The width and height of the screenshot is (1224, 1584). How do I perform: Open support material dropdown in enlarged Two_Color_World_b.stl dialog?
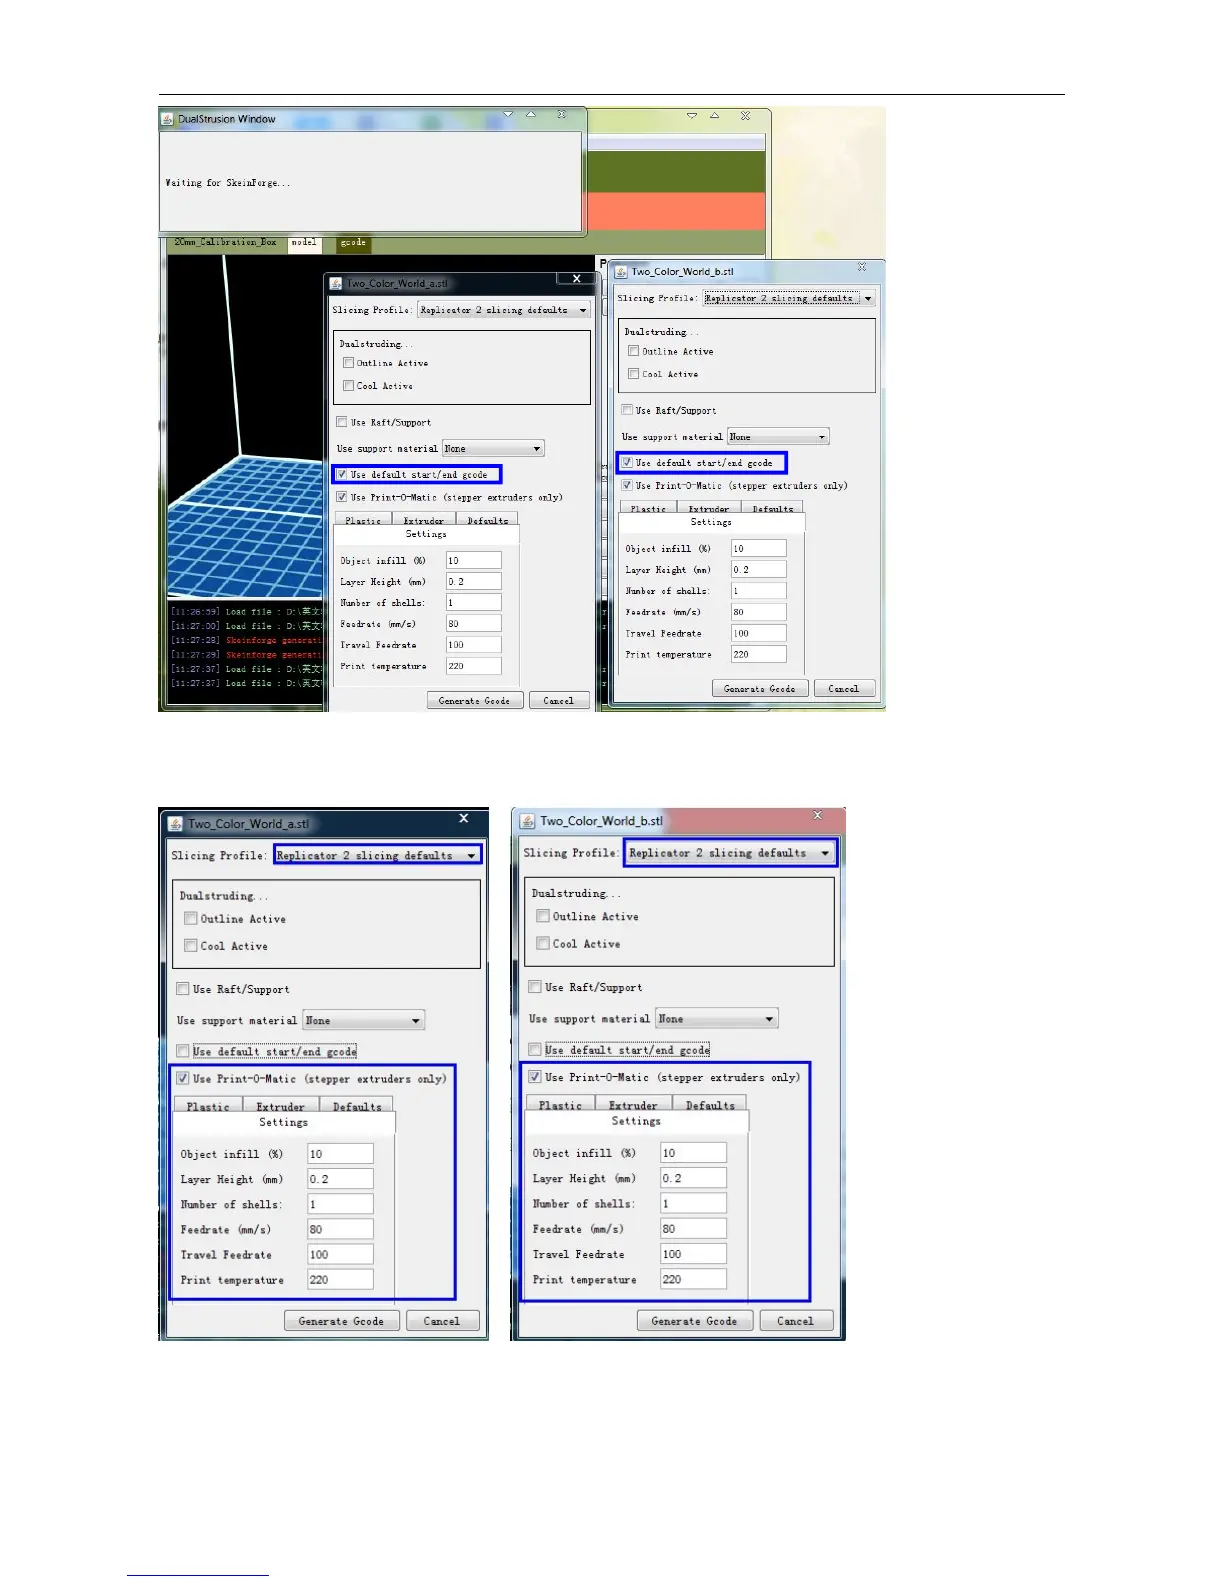[x=716, y=1019]
